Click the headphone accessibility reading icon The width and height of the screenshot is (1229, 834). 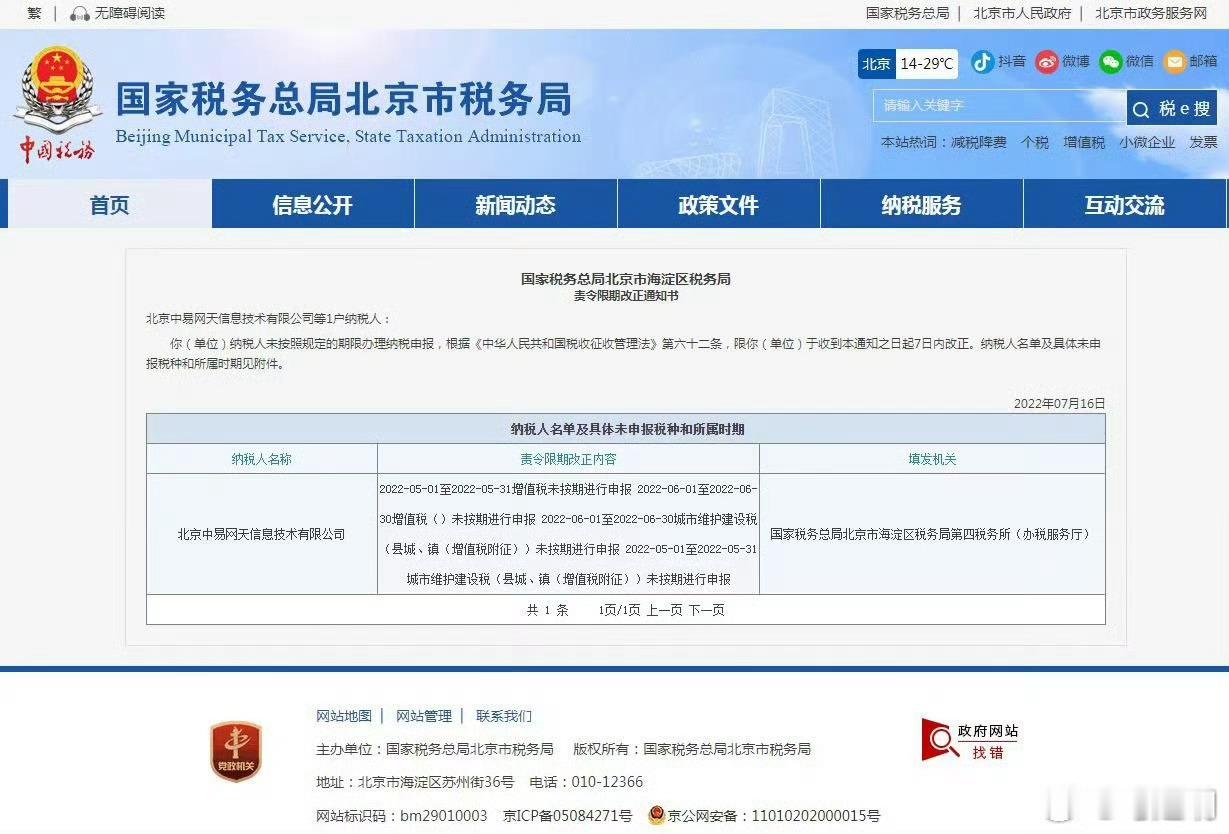[80, 14]
